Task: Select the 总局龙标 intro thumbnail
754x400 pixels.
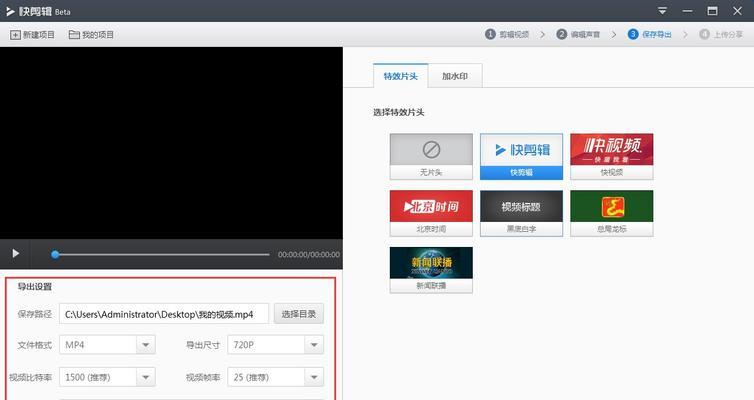Action: click(612, 213)
